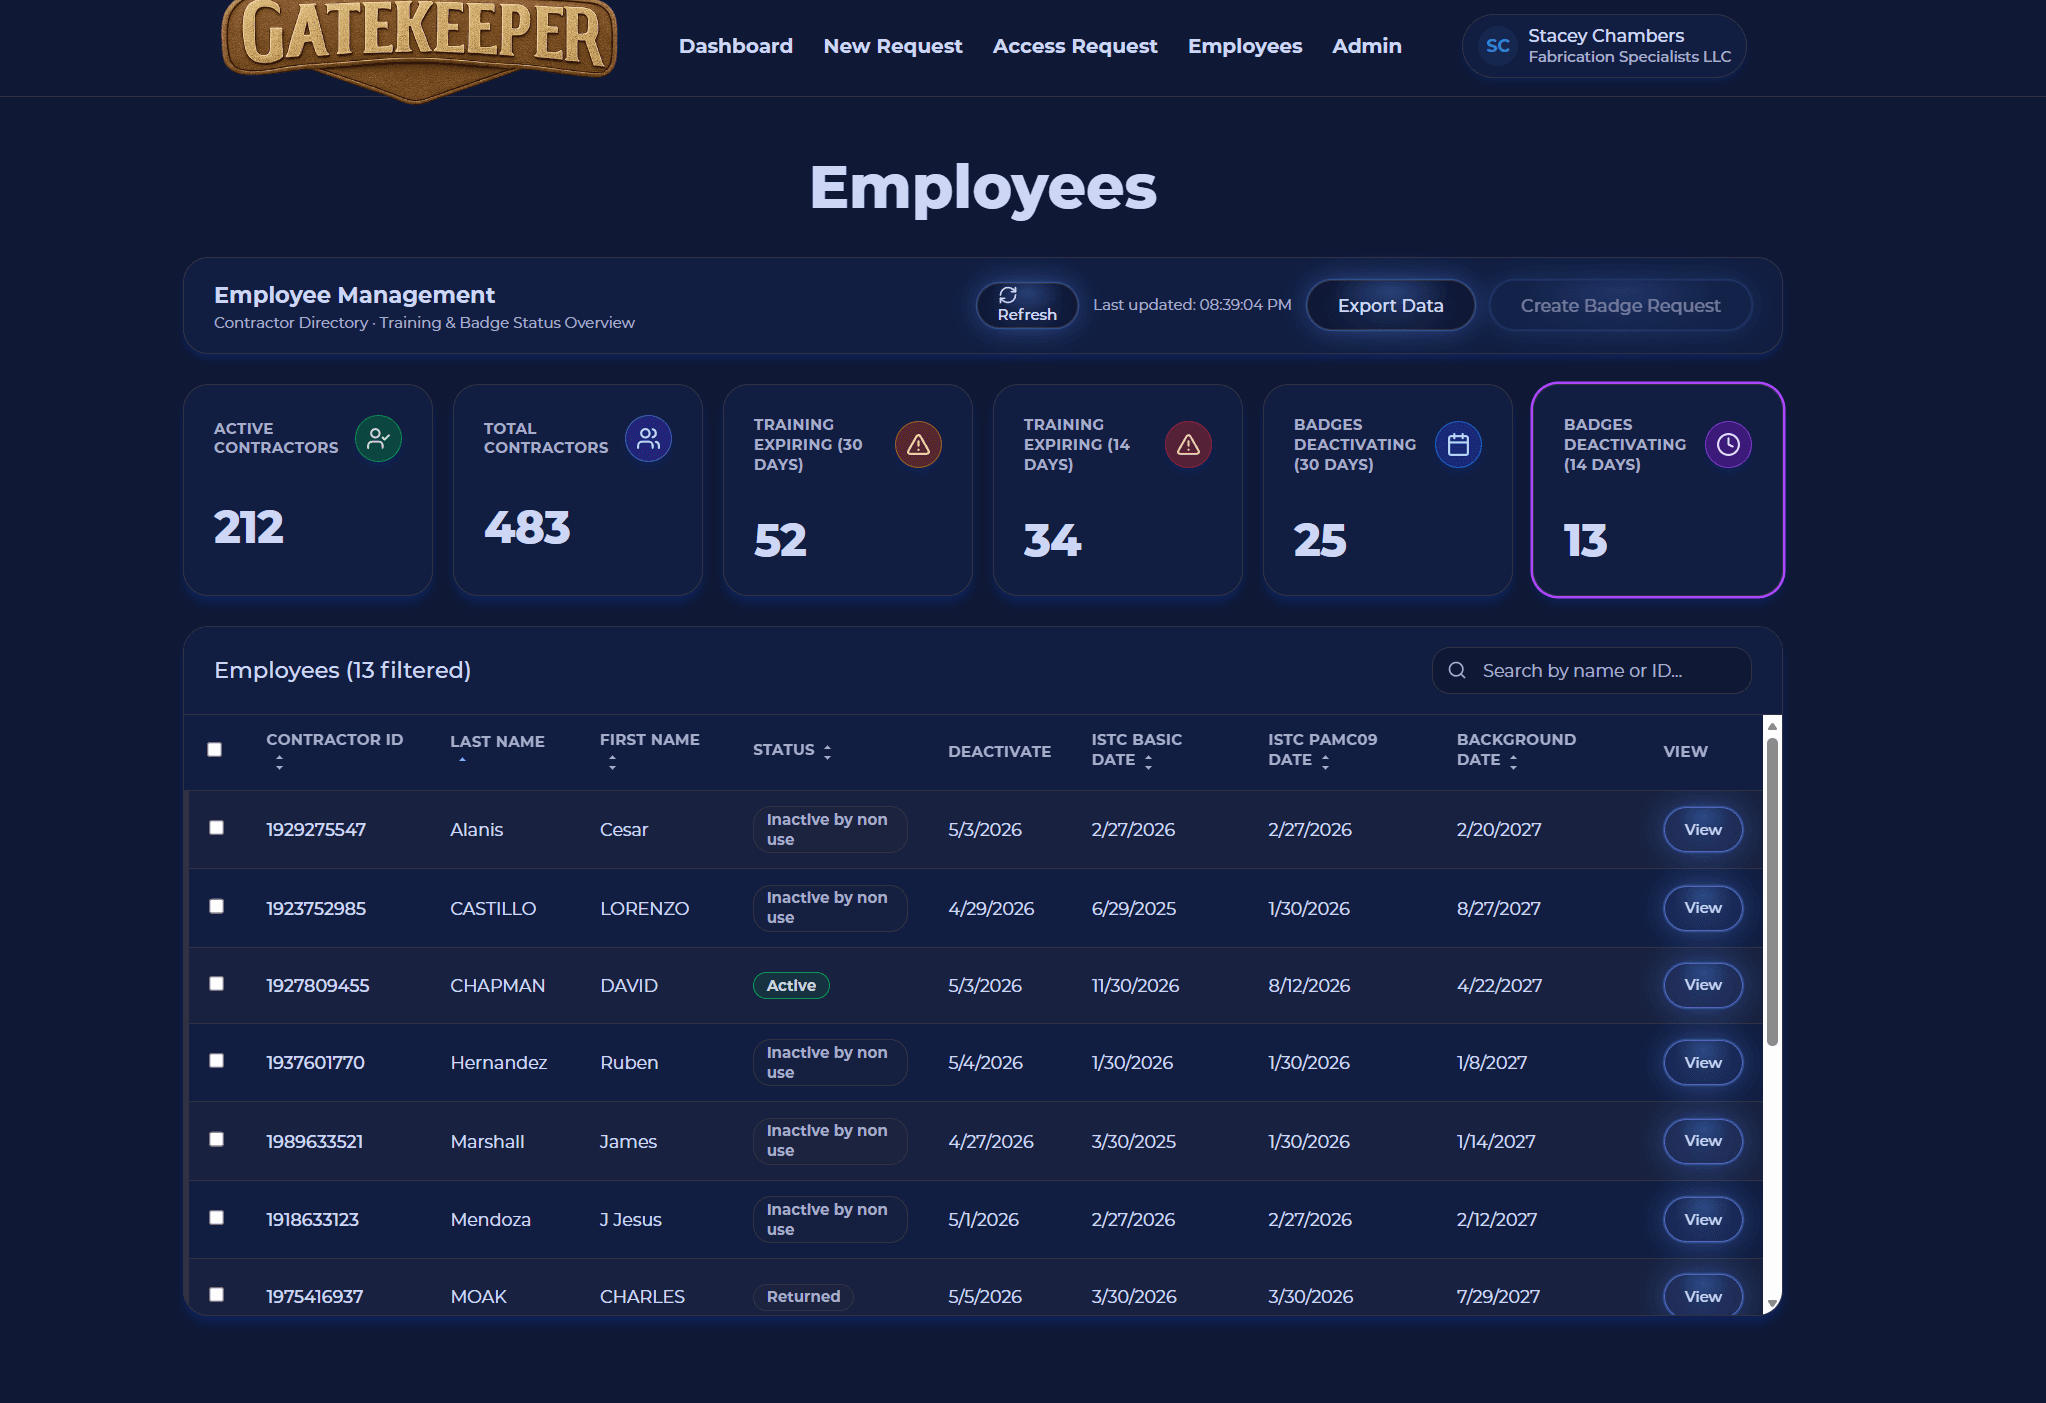Open the Access Request nav item
Image resolution: width=2046 pixels, height=1403 pixels.
(1075, 46)
